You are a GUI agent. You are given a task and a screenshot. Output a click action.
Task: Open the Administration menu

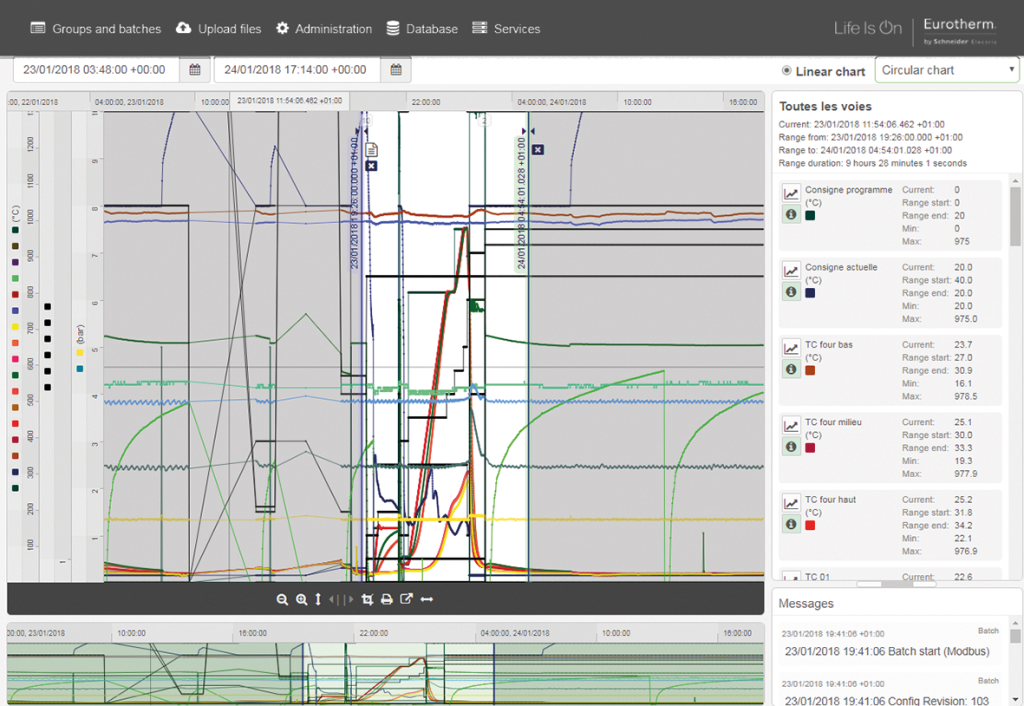point(323,29)
